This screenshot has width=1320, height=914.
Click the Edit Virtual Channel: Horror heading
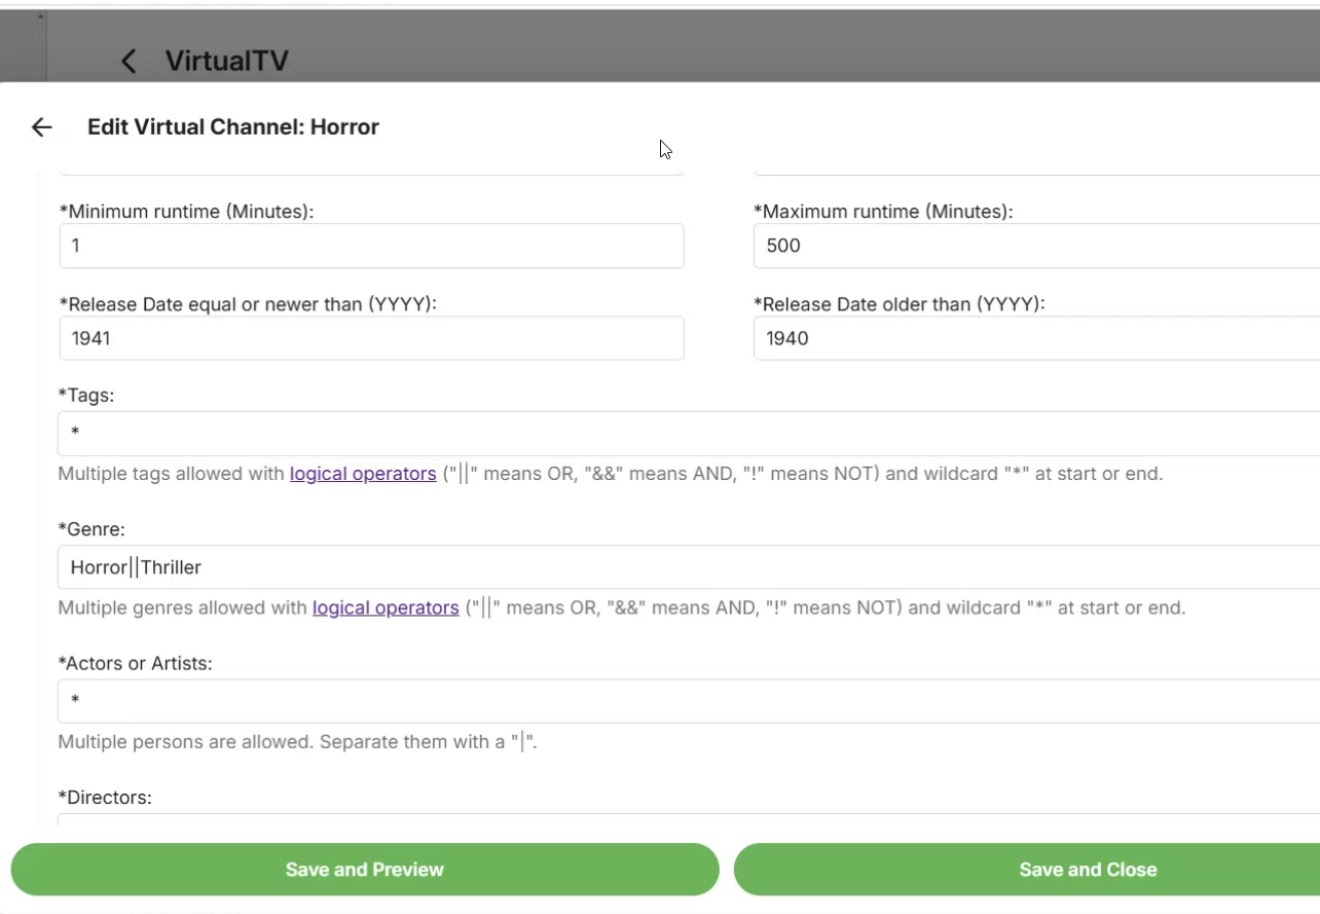pos(233,127)
